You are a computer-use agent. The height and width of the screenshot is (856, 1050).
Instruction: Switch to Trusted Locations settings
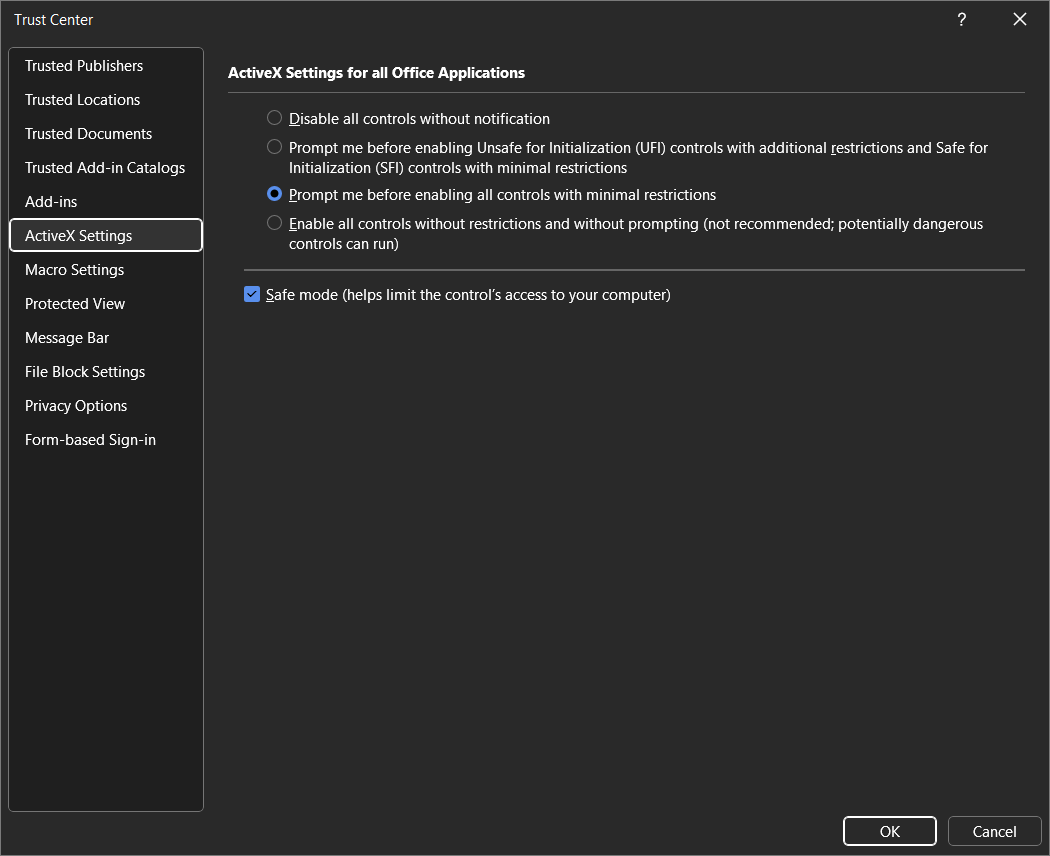coord(82,100)
